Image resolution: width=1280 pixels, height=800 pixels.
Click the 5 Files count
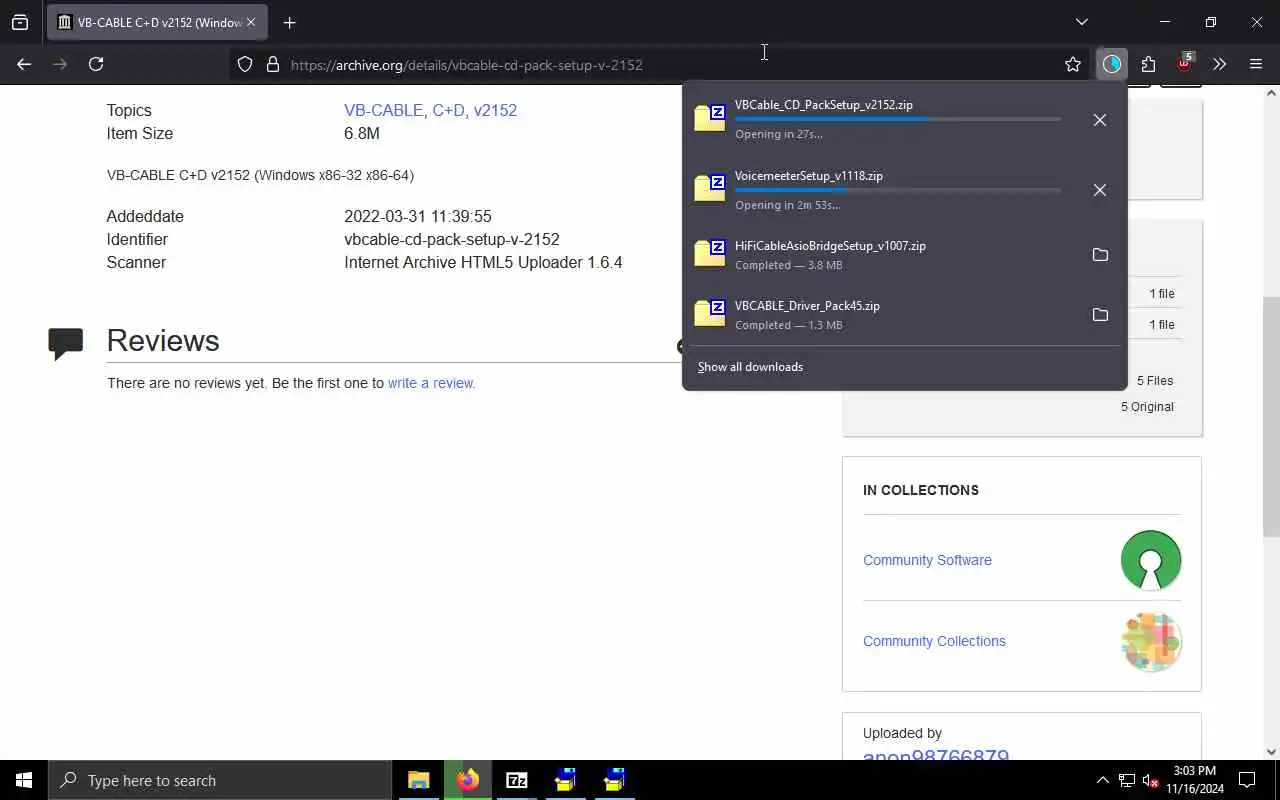point(1155,381)
